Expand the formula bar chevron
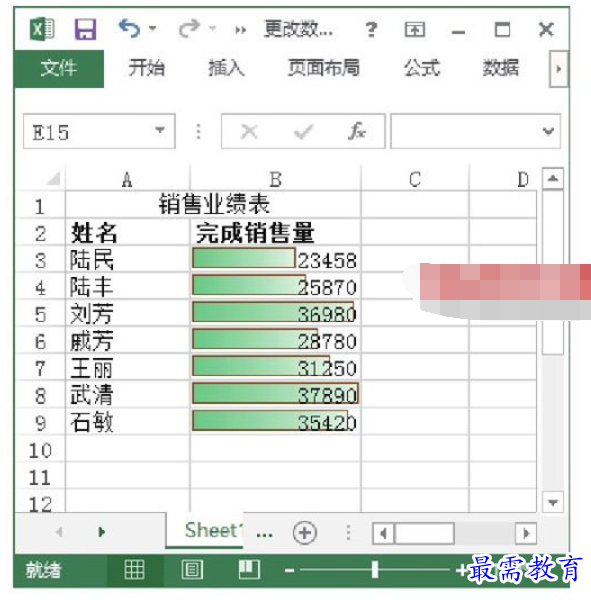The height and width of the screenshot is (600, 591). (x=549, y=131)
